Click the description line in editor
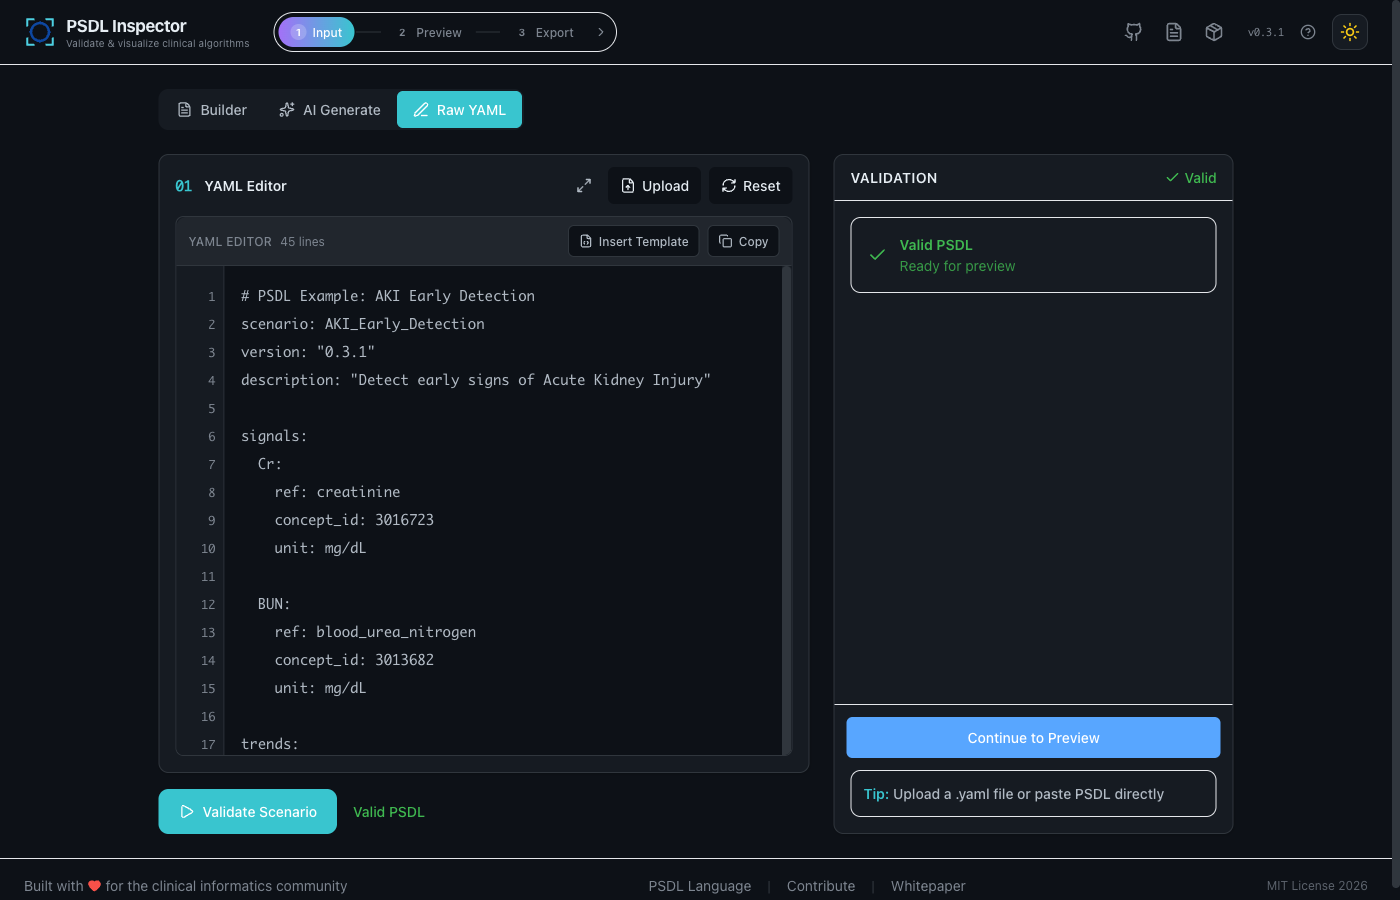 [476, 380]
